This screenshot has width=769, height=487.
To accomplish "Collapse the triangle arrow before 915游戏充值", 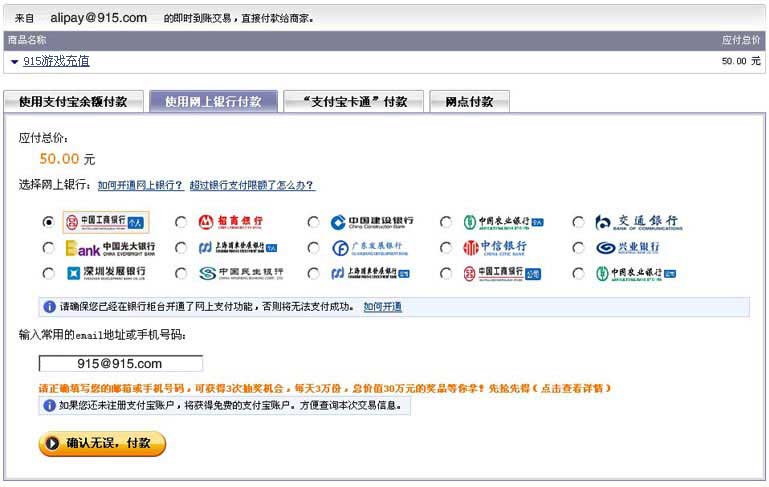I will tap(14, 62).
